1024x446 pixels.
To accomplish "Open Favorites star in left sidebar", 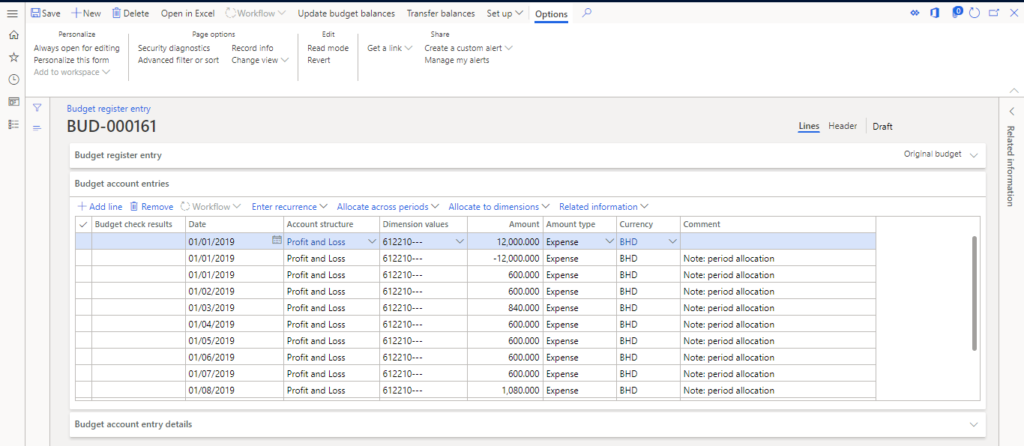I will (x=13, y=57).
